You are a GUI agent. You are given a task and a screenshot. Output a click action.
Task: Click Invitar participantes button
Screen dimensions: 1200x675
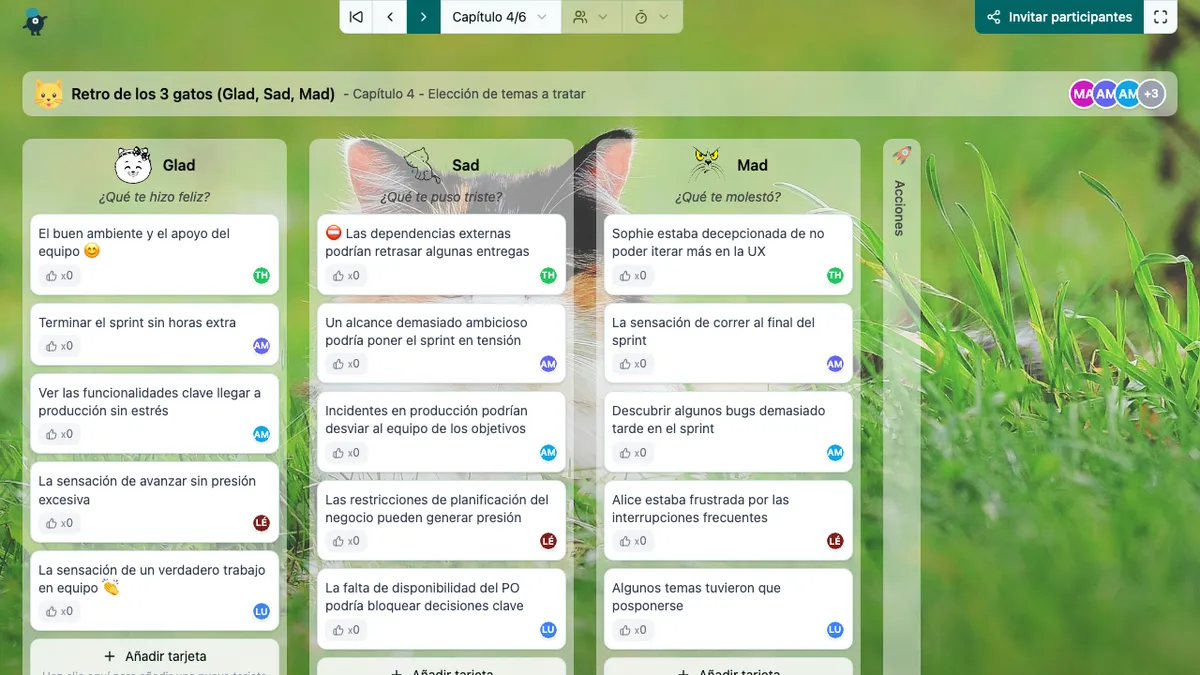coord(1060,17)
